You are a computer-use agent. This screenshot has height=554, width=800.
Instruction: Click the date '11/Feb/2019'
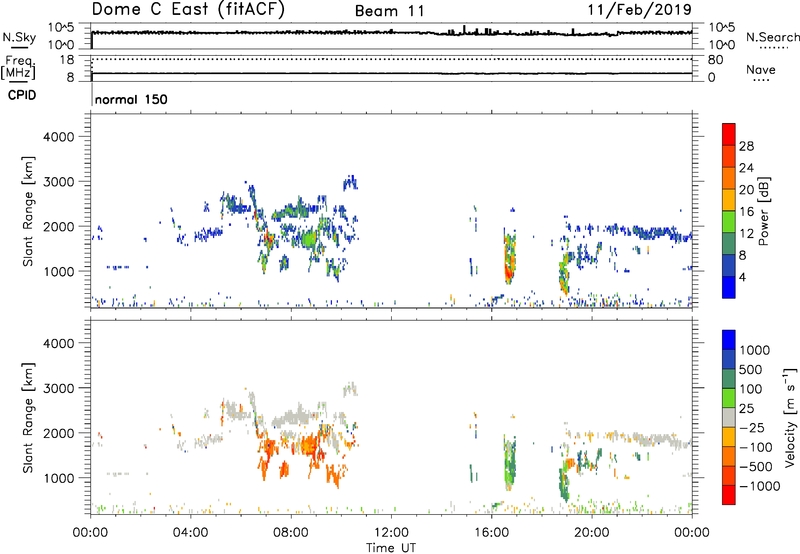pyautogui.click(x=639, y=10)
